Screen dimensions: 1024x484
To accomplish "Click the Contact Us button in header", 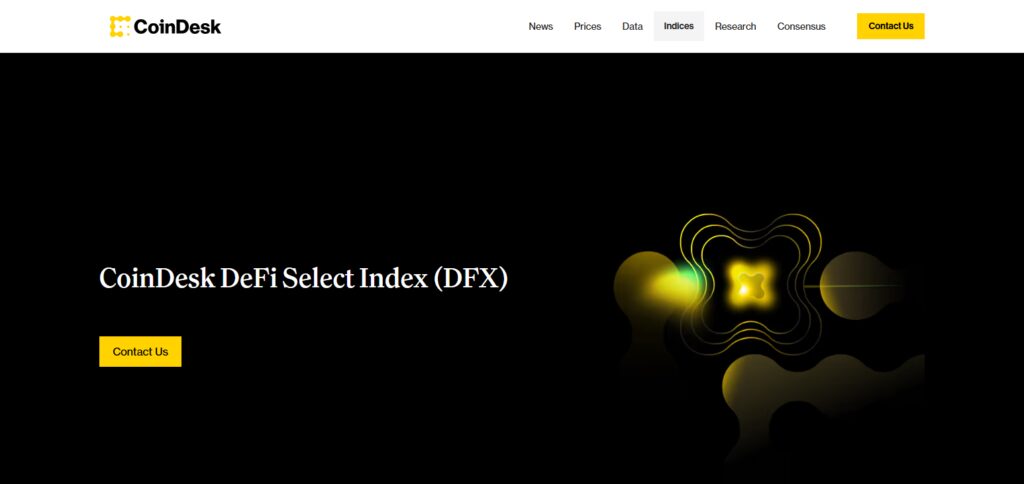I will click(891, 26).
